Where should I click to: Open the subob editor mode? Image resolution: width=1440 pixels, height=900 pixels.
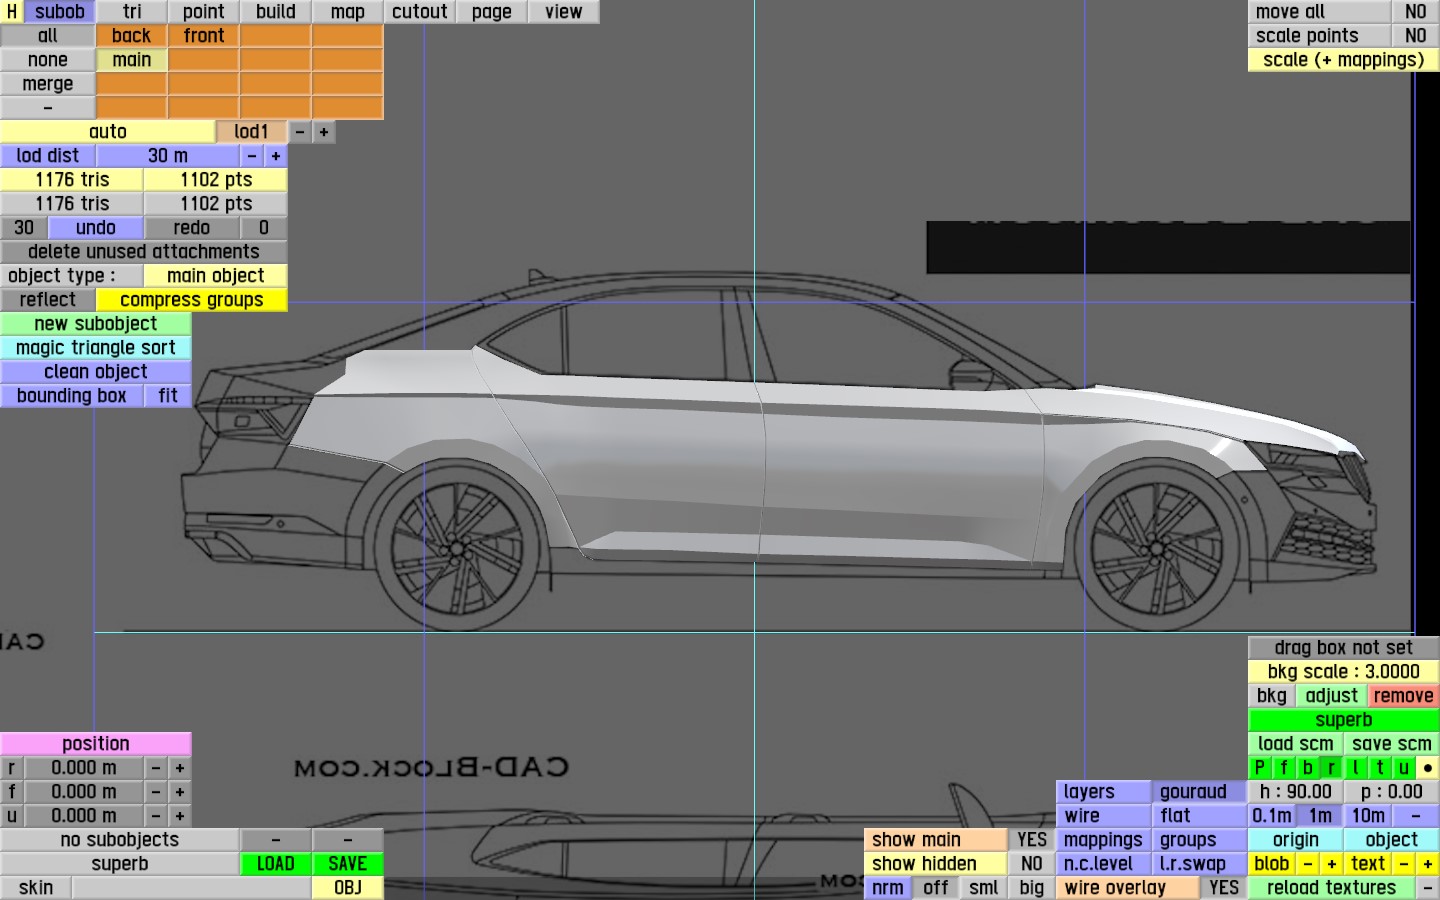tap(60, 12)
